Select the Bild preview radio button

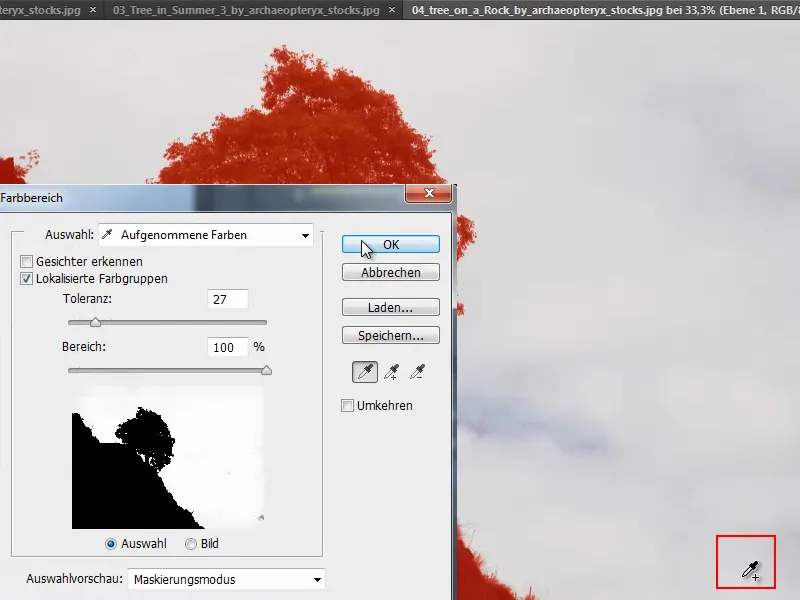(x=191, y=544)
